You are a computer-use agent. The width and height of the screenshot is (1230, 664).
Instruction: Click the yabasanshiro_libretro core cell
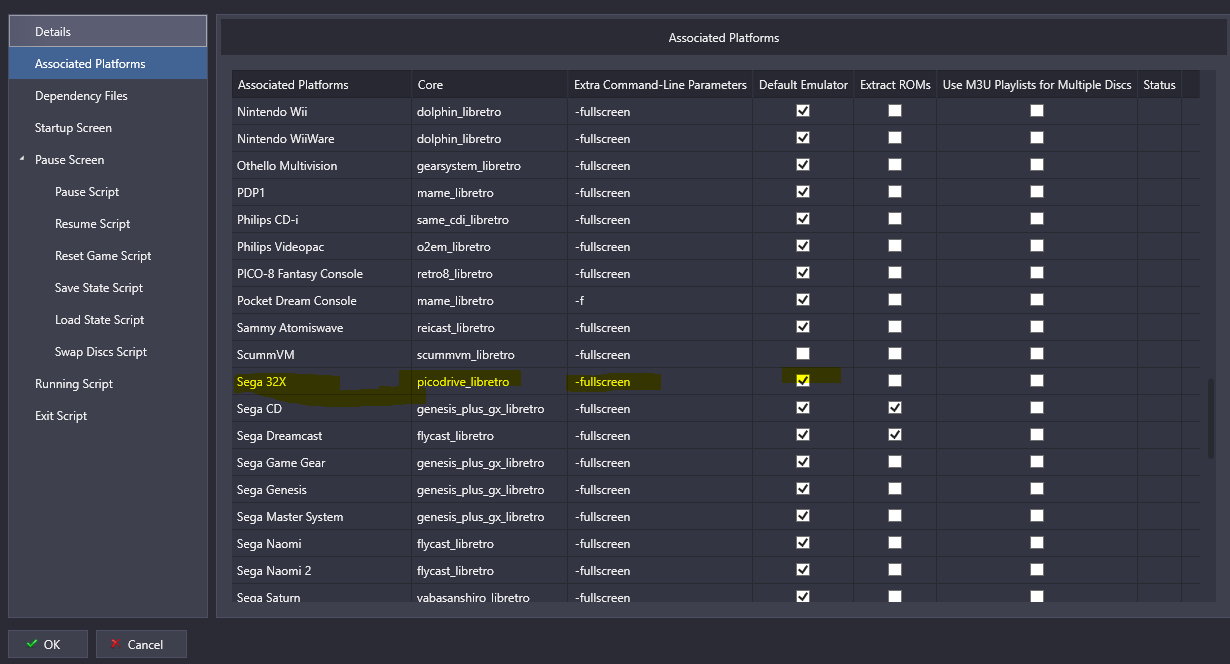489,595
